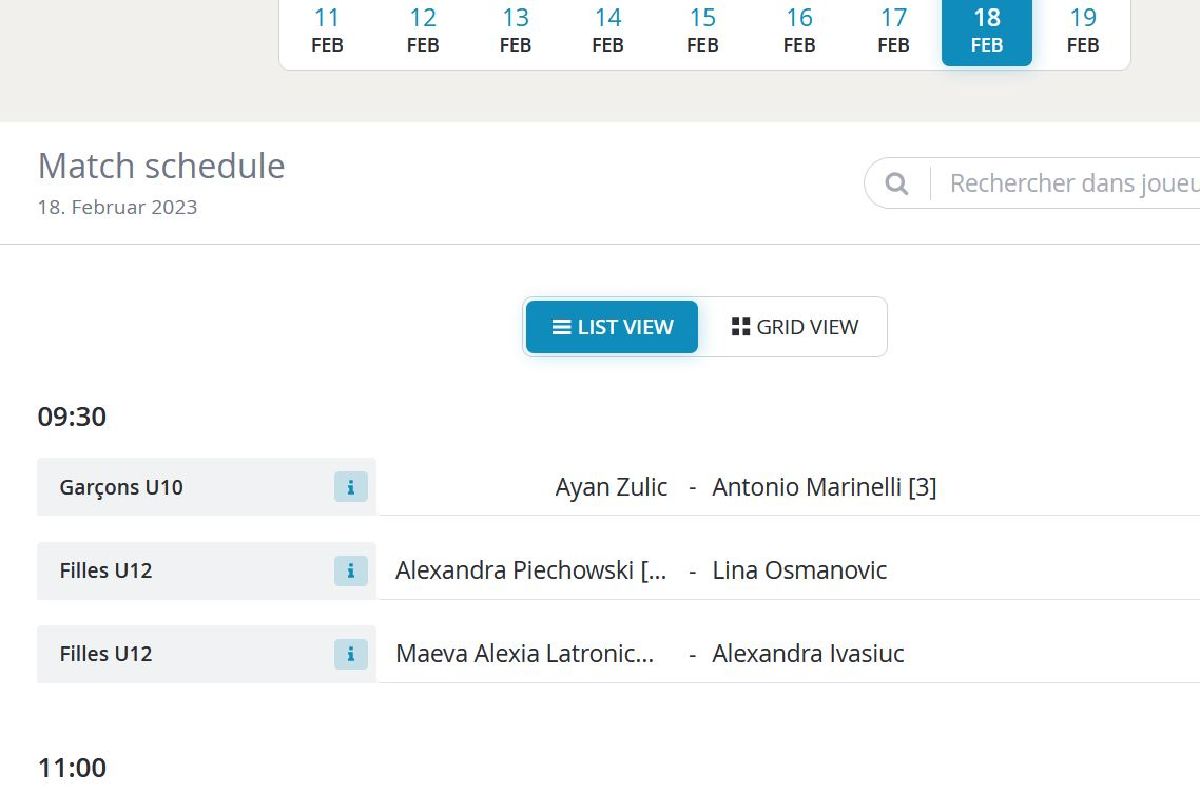Screen dimensions: 1200x793
Task: Click the search magnifier icon
Action: pos(897,184)
